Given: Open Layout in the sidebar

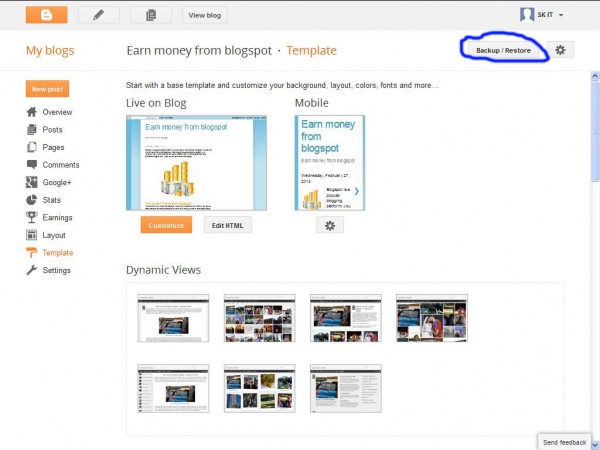Looking at the screenshot, I should click(54, 235).
